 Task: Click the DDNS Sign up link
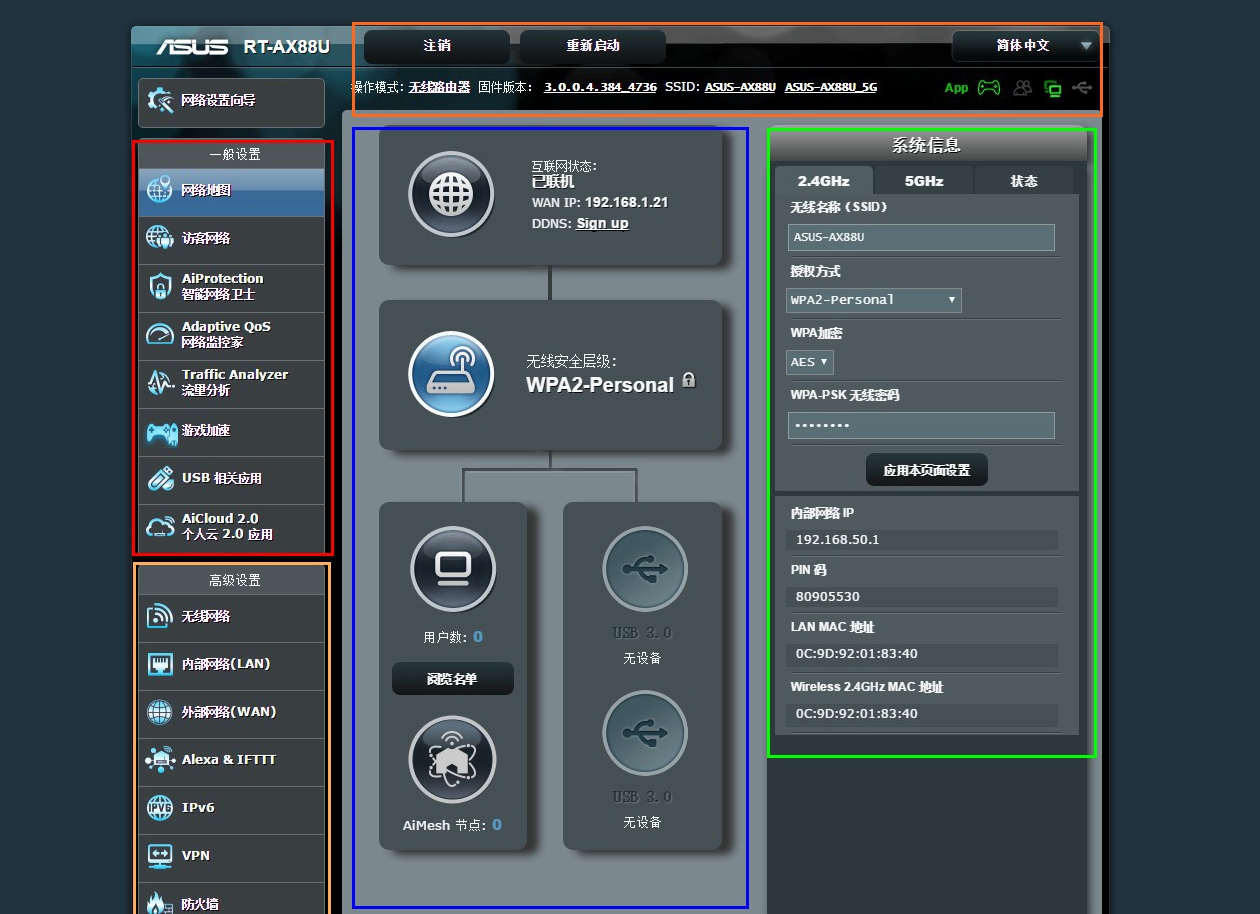(x=602, y=223)
